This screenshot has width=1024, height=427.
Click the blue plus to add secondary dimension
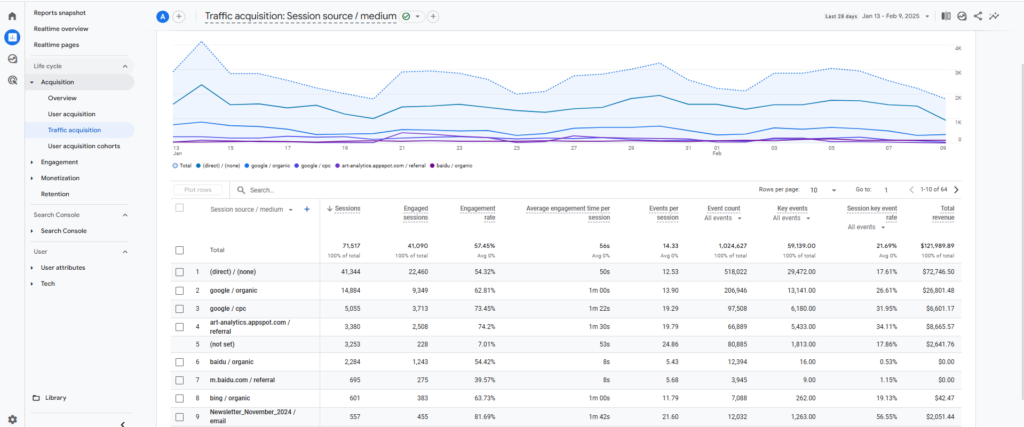307,209
